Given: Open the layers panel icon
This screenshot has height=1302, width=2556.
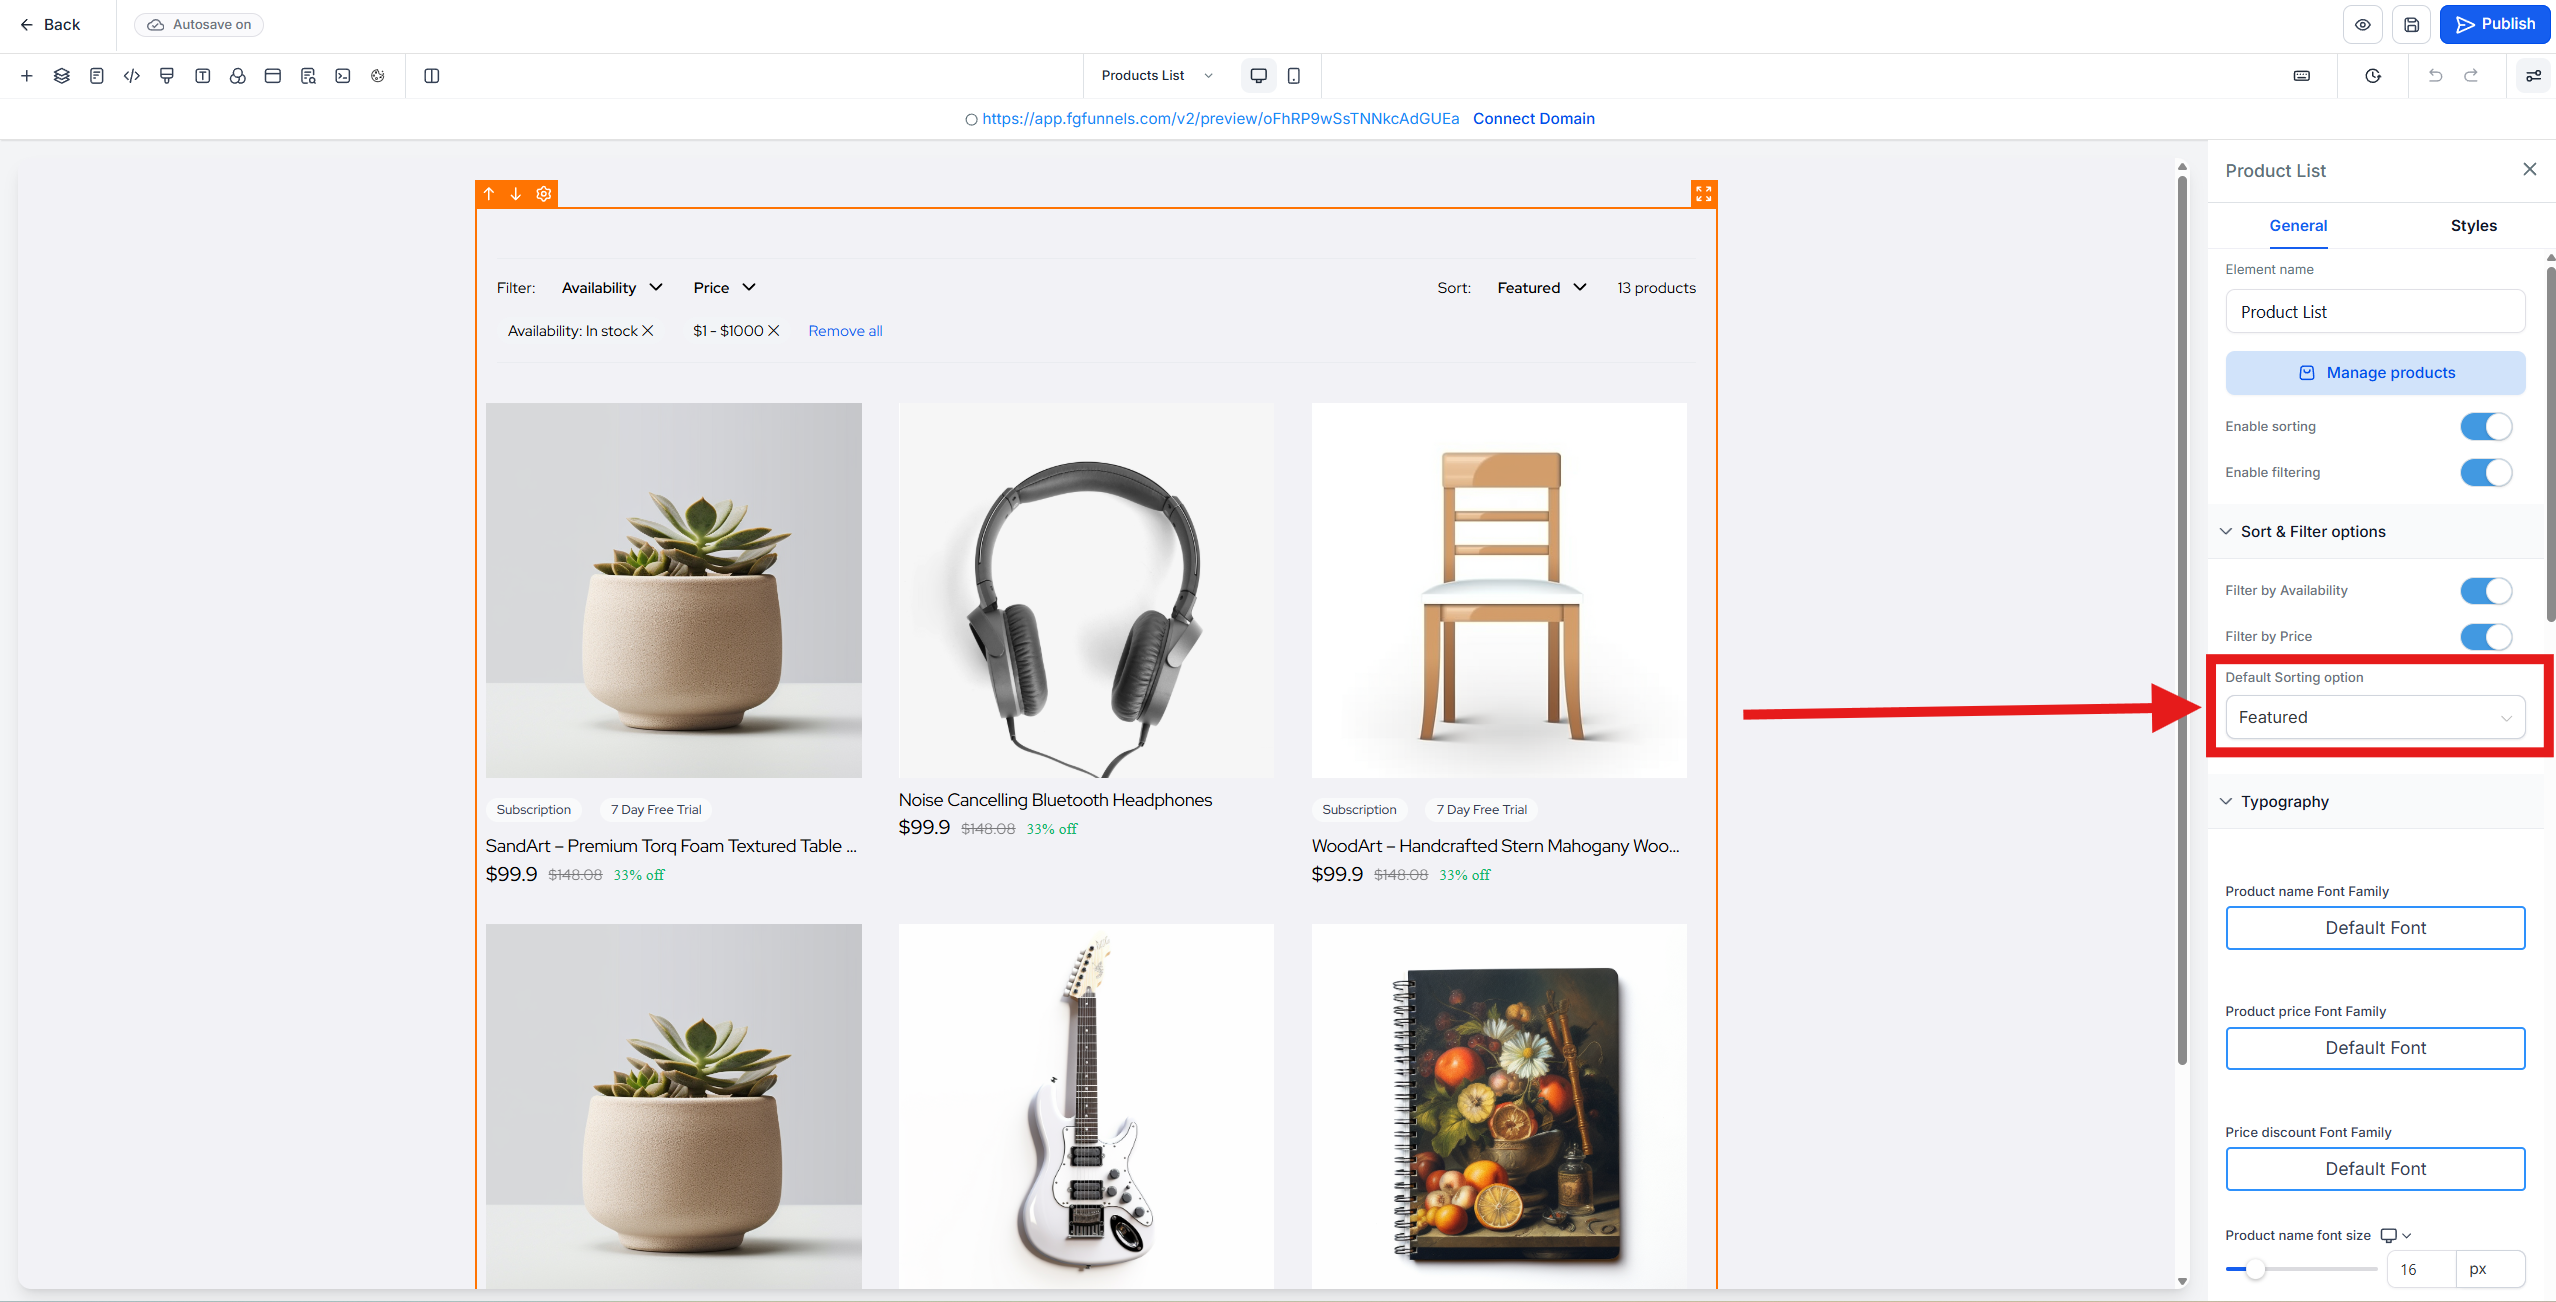Looking at the screenshot, I should click(62, 76).
